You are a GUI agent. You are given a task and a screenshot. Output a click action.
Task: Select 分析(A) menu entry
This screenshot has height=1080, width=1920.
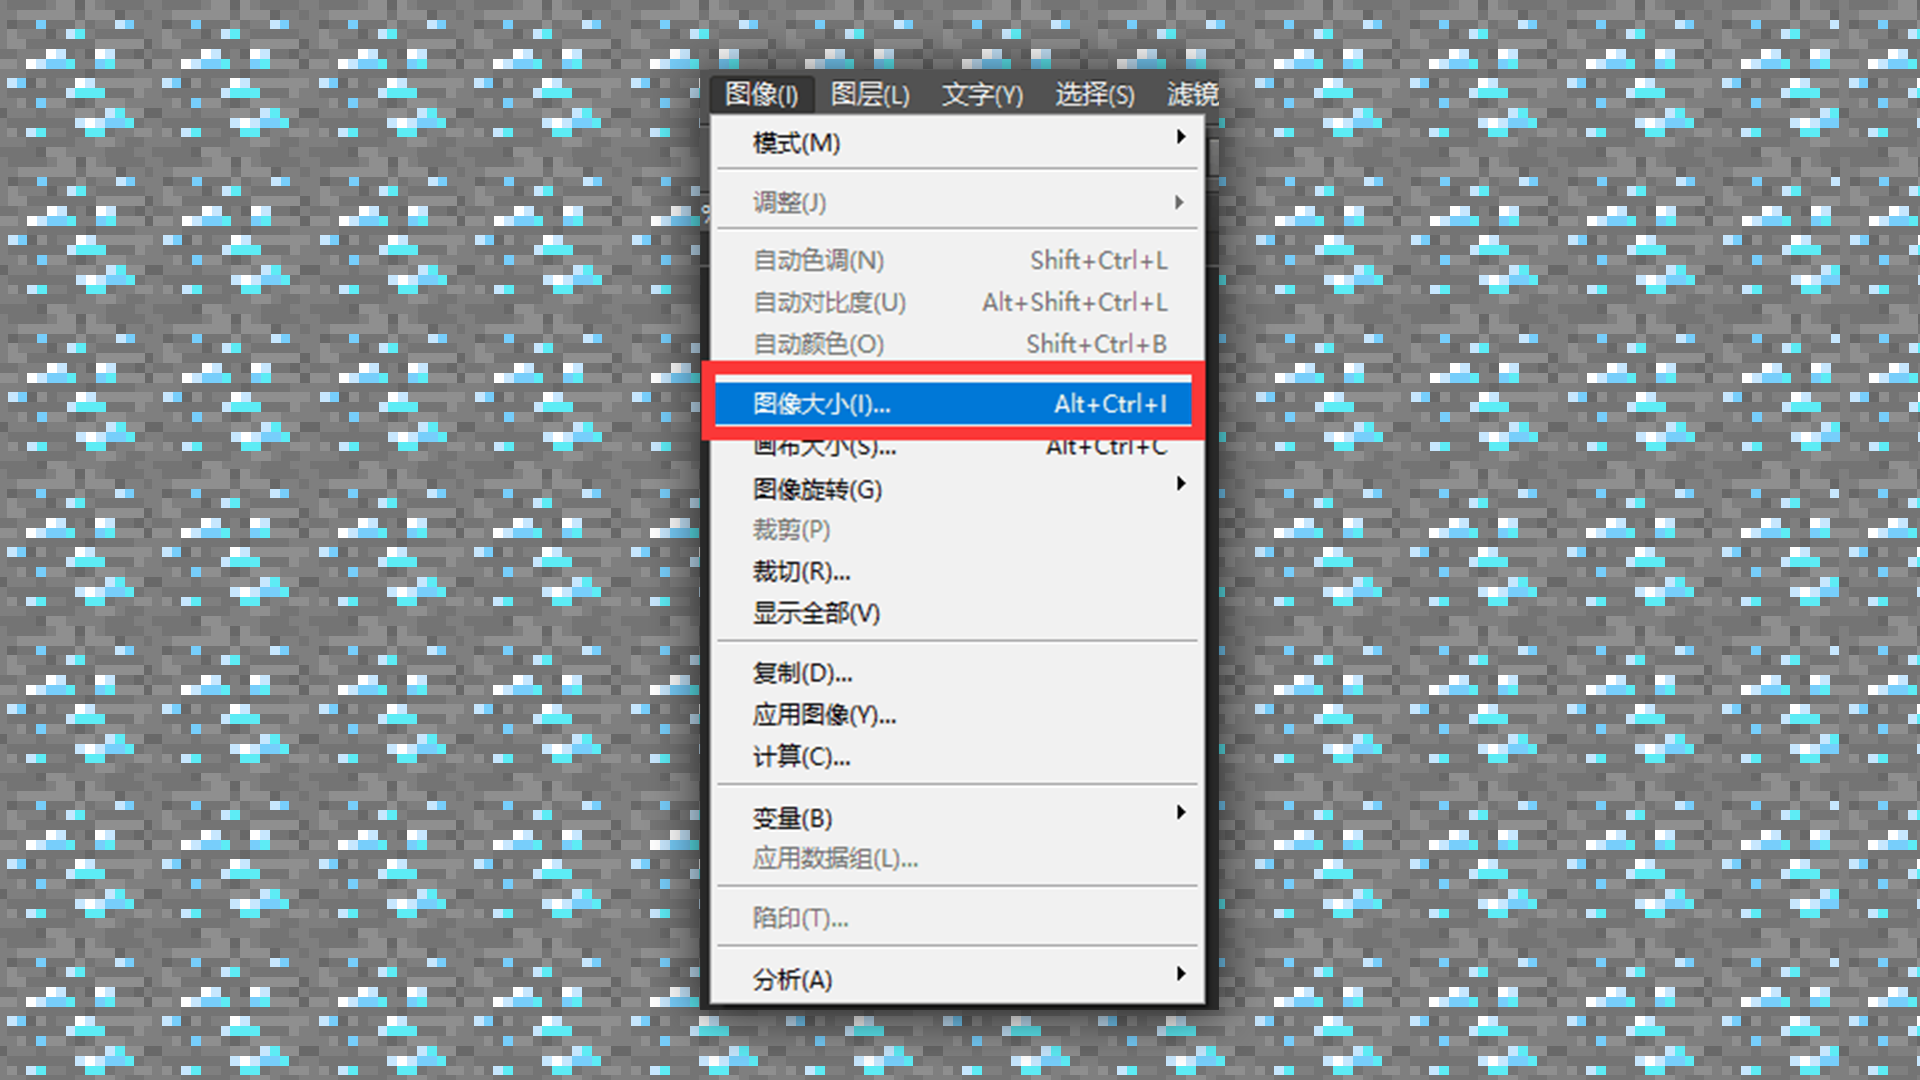click(x=954, y=980)
